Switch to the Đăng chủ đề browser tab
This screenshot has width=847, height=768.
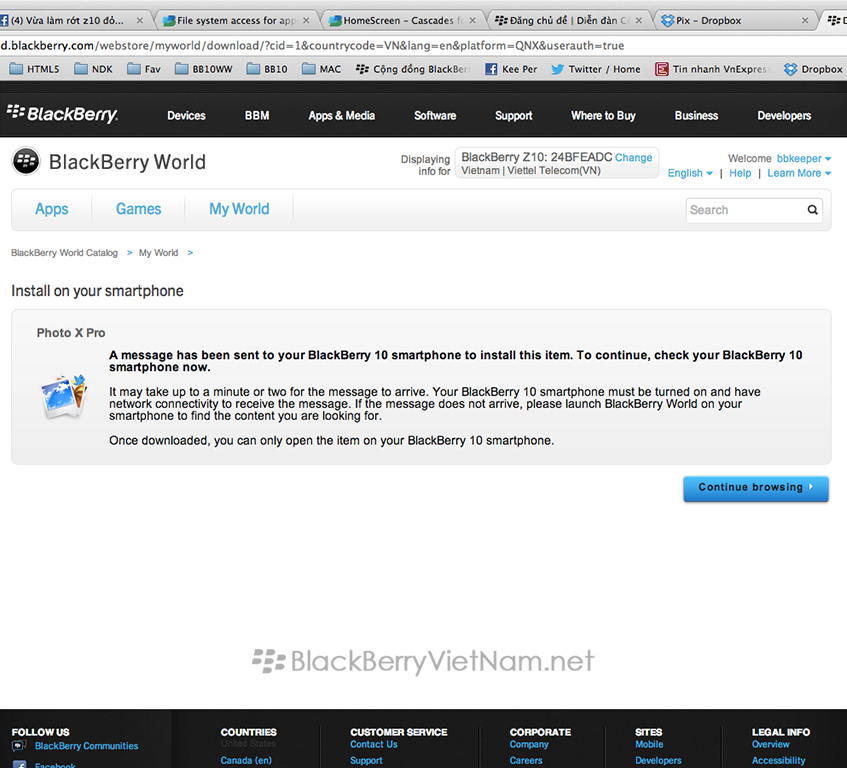coord(569,21)
